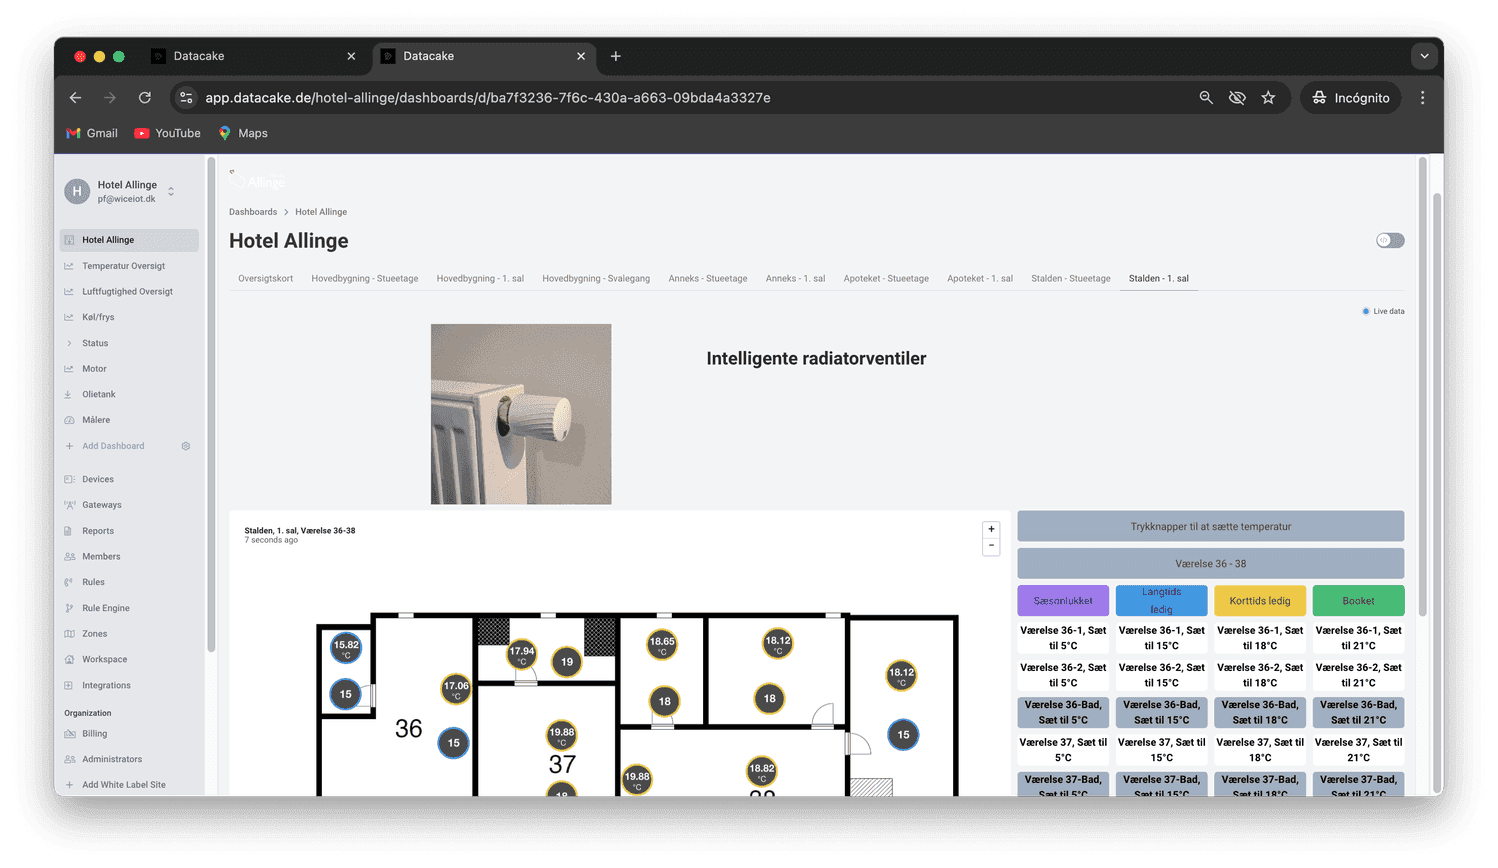The width and height of the screenshot is (1498, 868).
Task: Toggle the dashboard edit mode switch
Action: coord(1390,240)
